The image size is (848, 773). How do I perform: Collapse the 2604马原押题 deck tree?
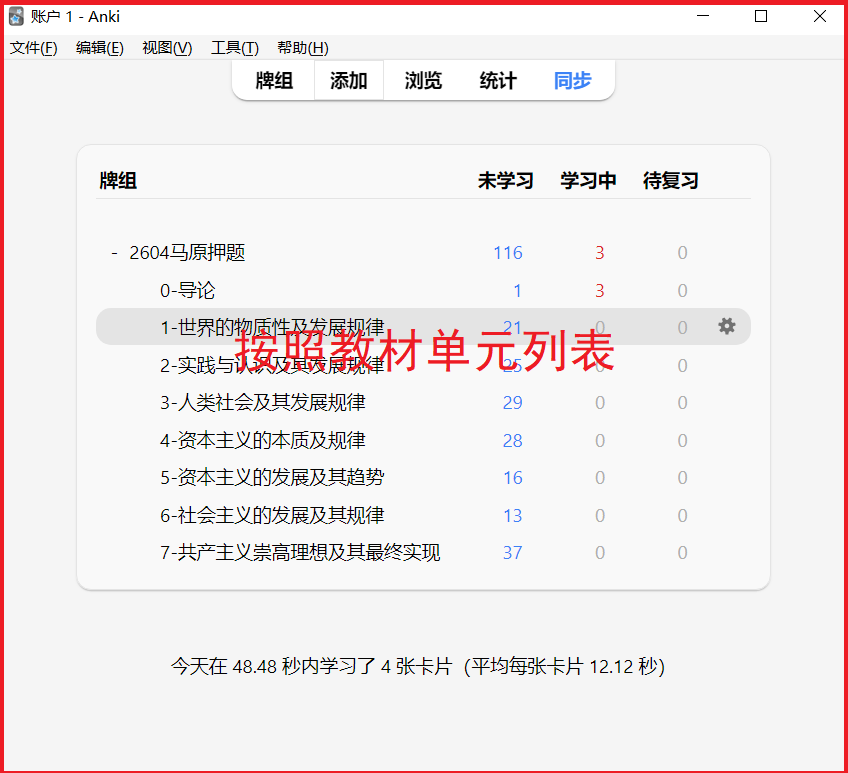click(x=114, y=252)
